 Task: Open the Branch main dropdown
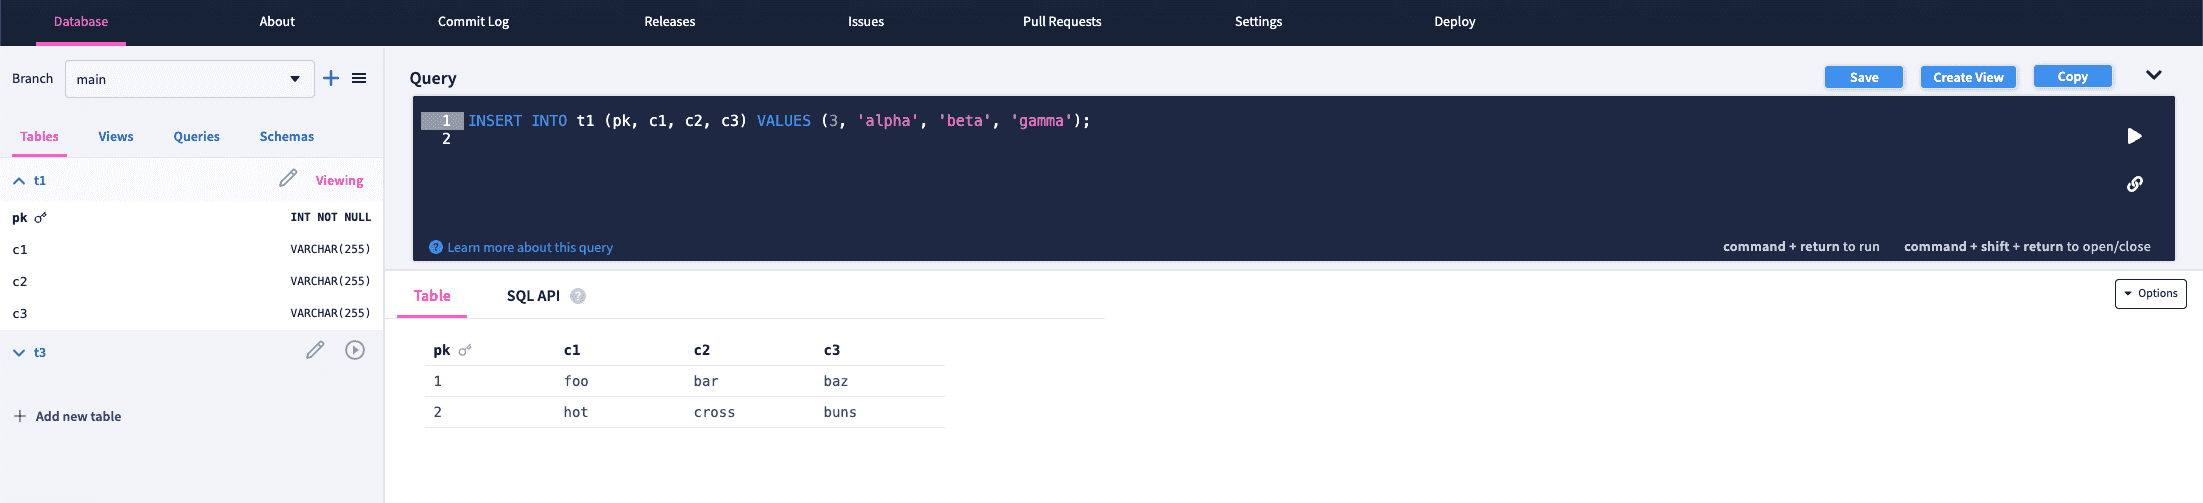190,79
